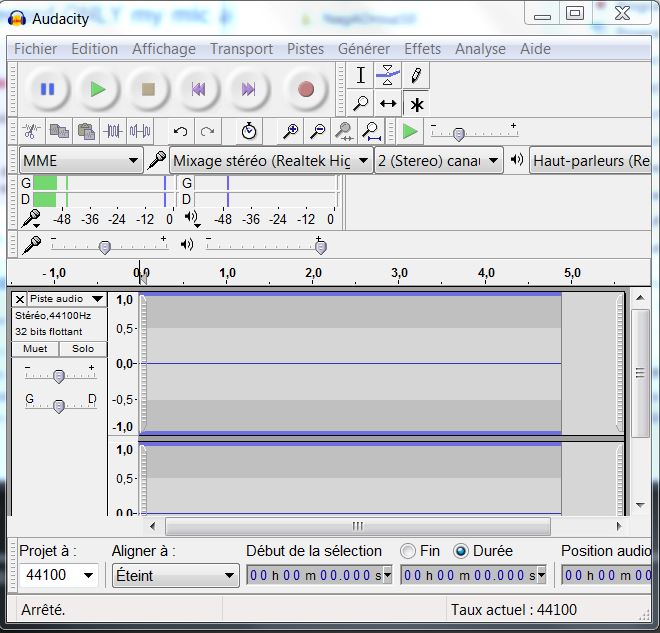This screenshot has height=633, width=660.
Task: Click the Cut scissors icon
Action: (x=32, y=132)
